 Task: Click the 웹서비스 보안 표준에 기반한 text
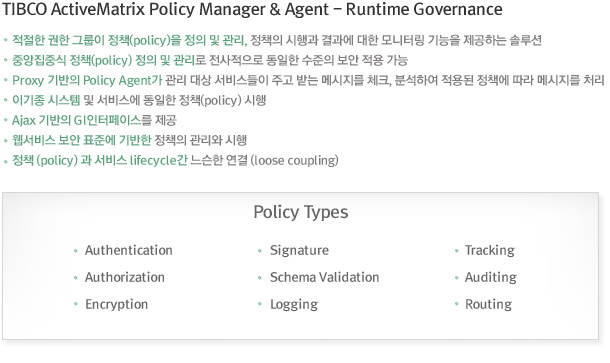point(81,140)
